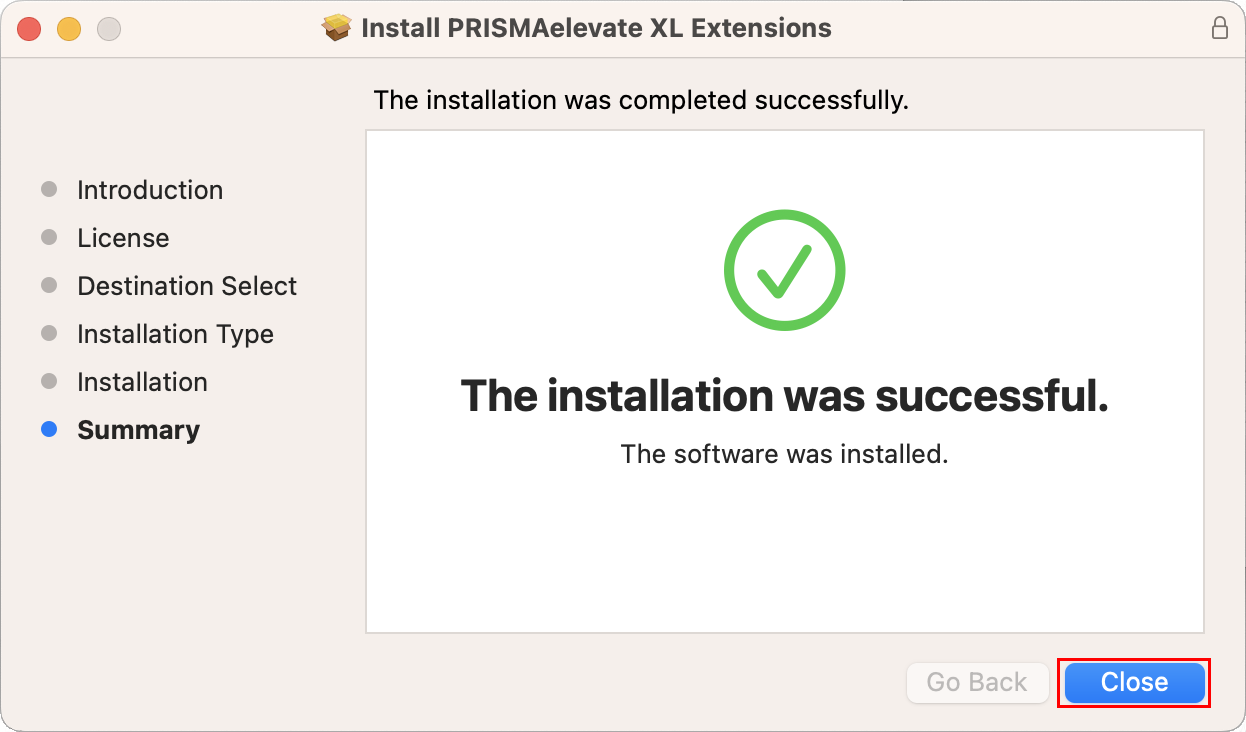Screen dimensions: 1246x732
Task: Click 'The software was installed.' text
Action: point(784,454)
